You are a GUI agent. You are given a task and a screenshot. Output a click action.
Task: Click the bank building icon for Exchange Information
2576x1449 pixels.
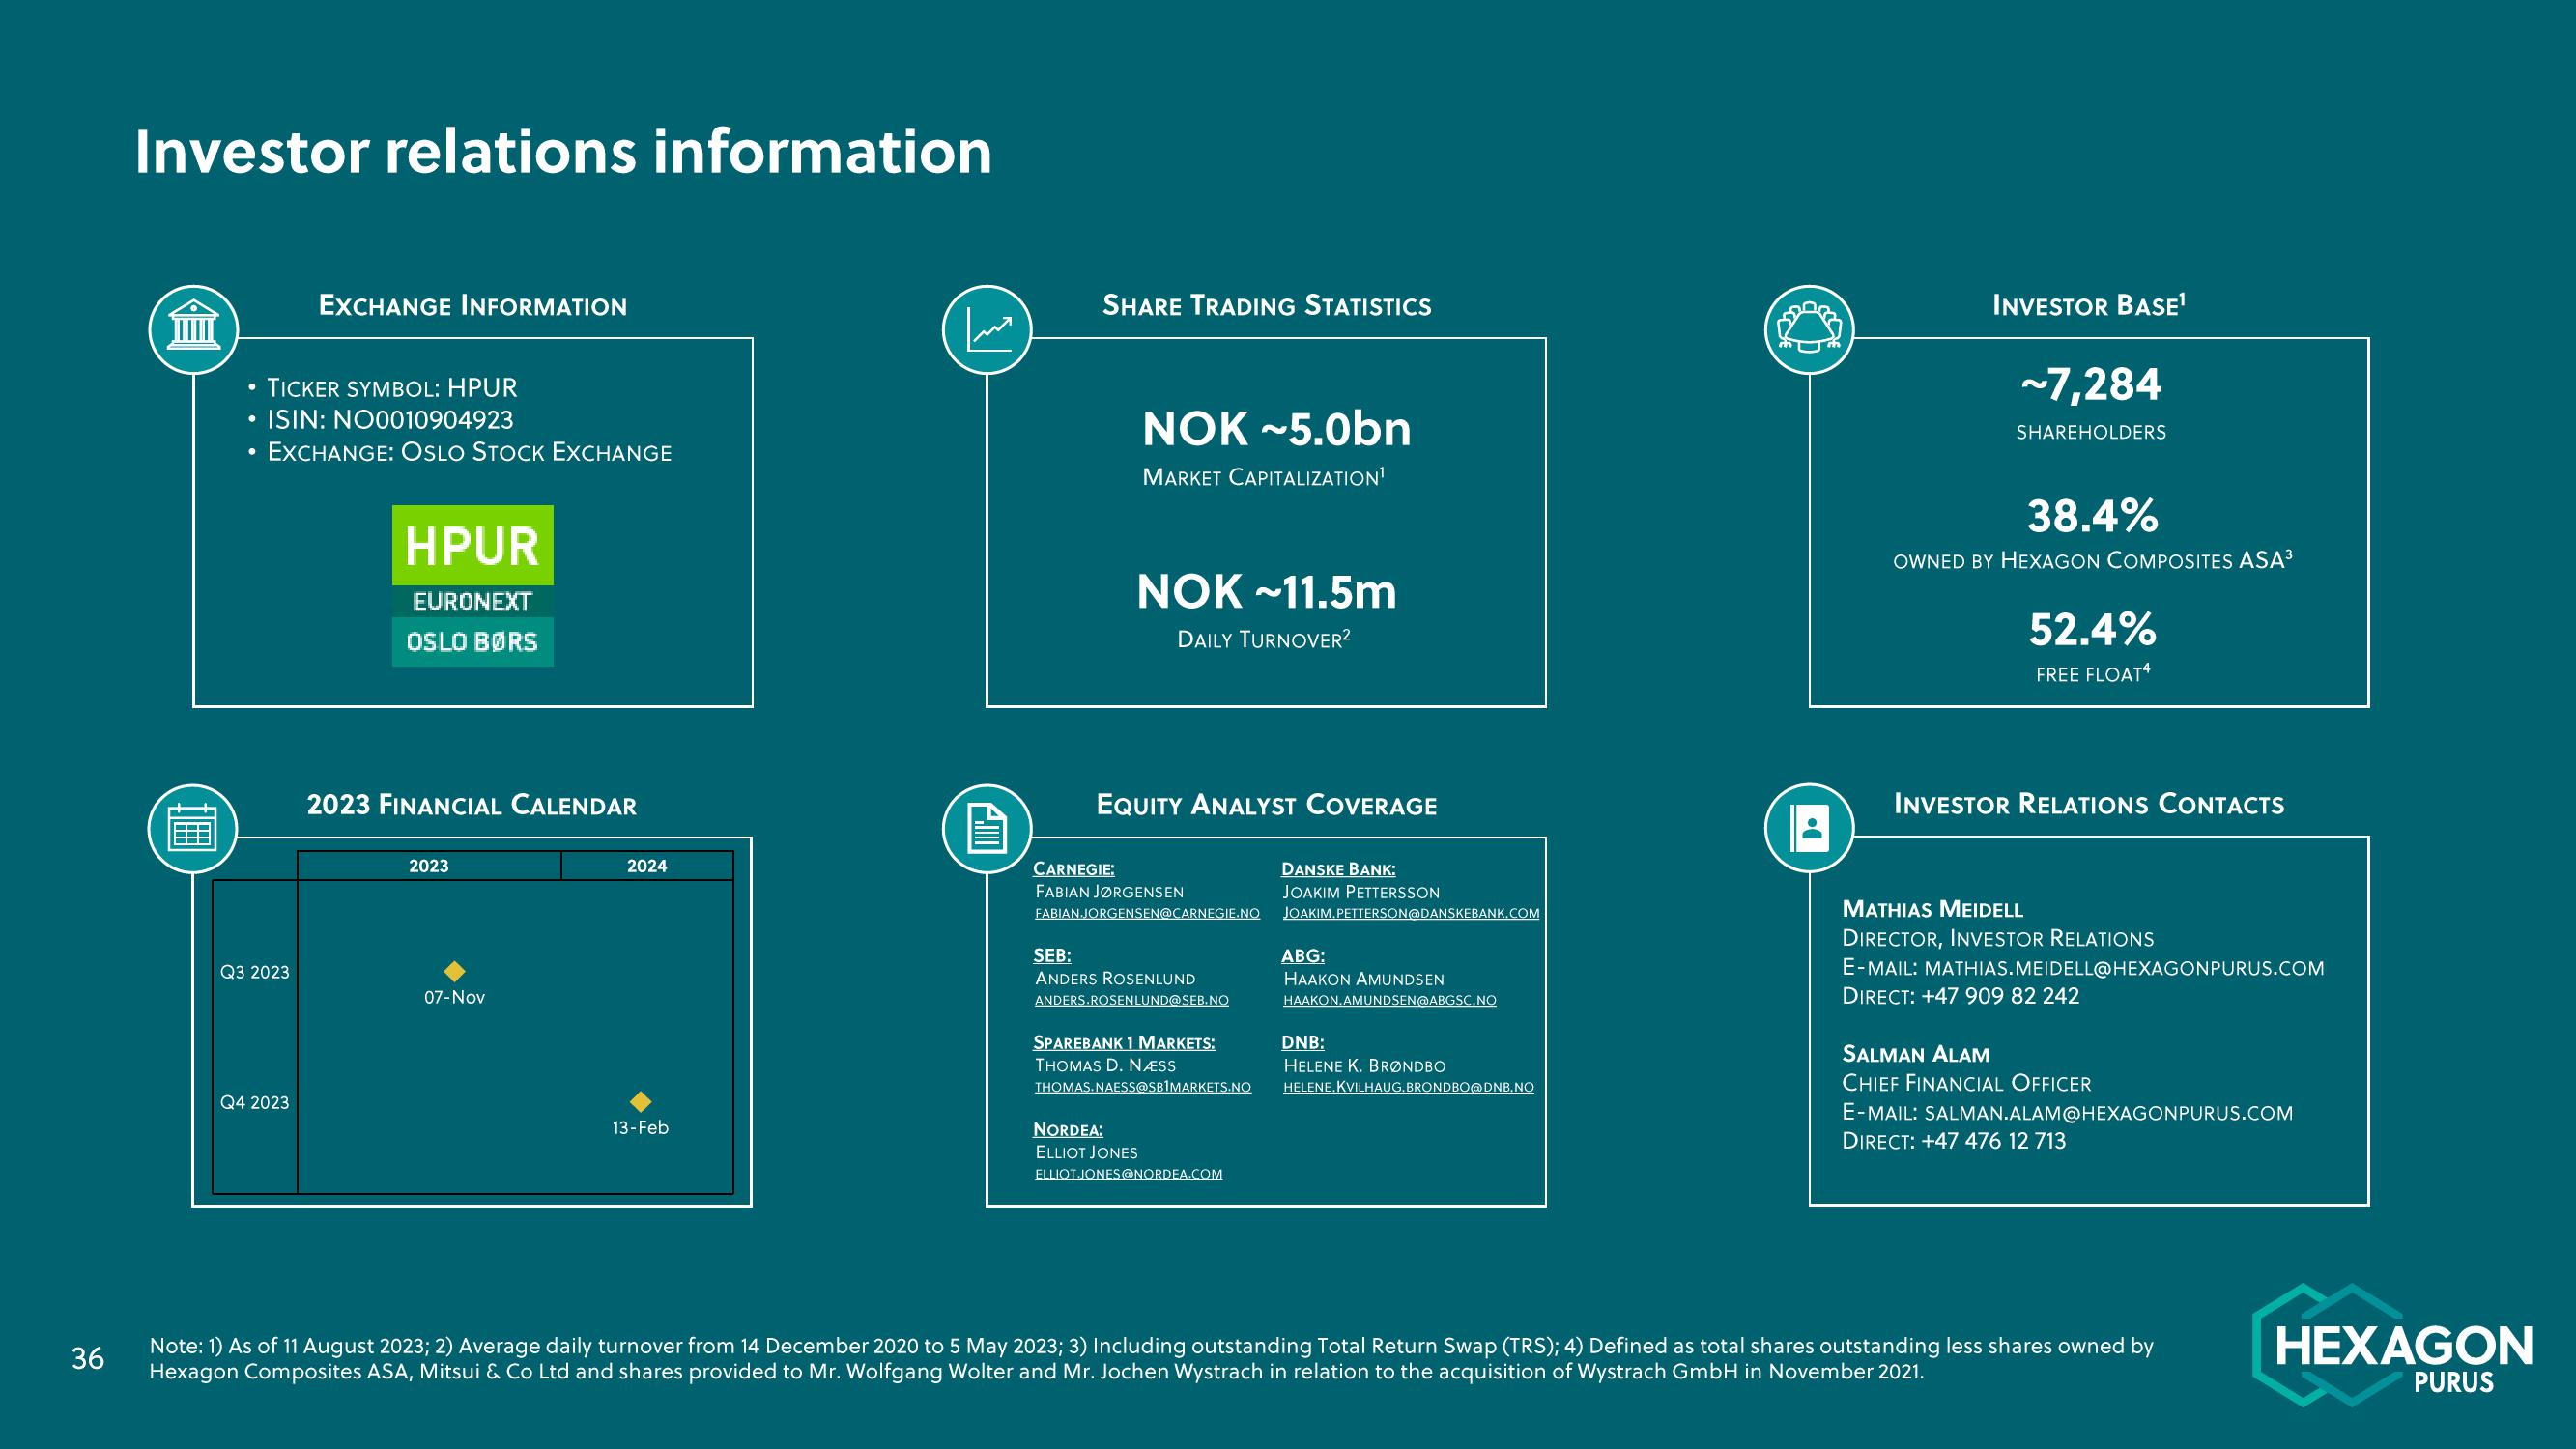pyautogui.click(x=193, y=329)
